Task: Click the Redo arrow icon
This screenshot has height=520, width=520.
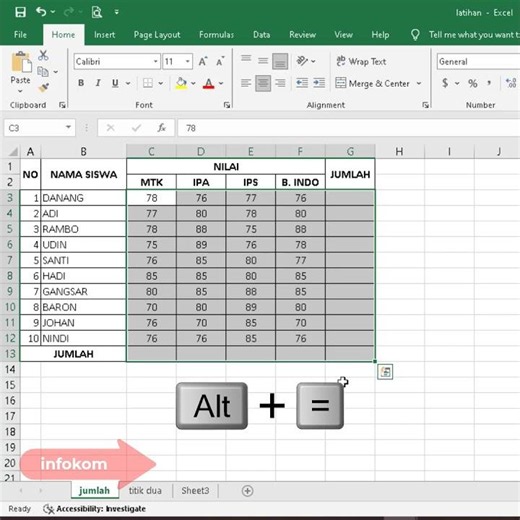Action: (69, 12)
